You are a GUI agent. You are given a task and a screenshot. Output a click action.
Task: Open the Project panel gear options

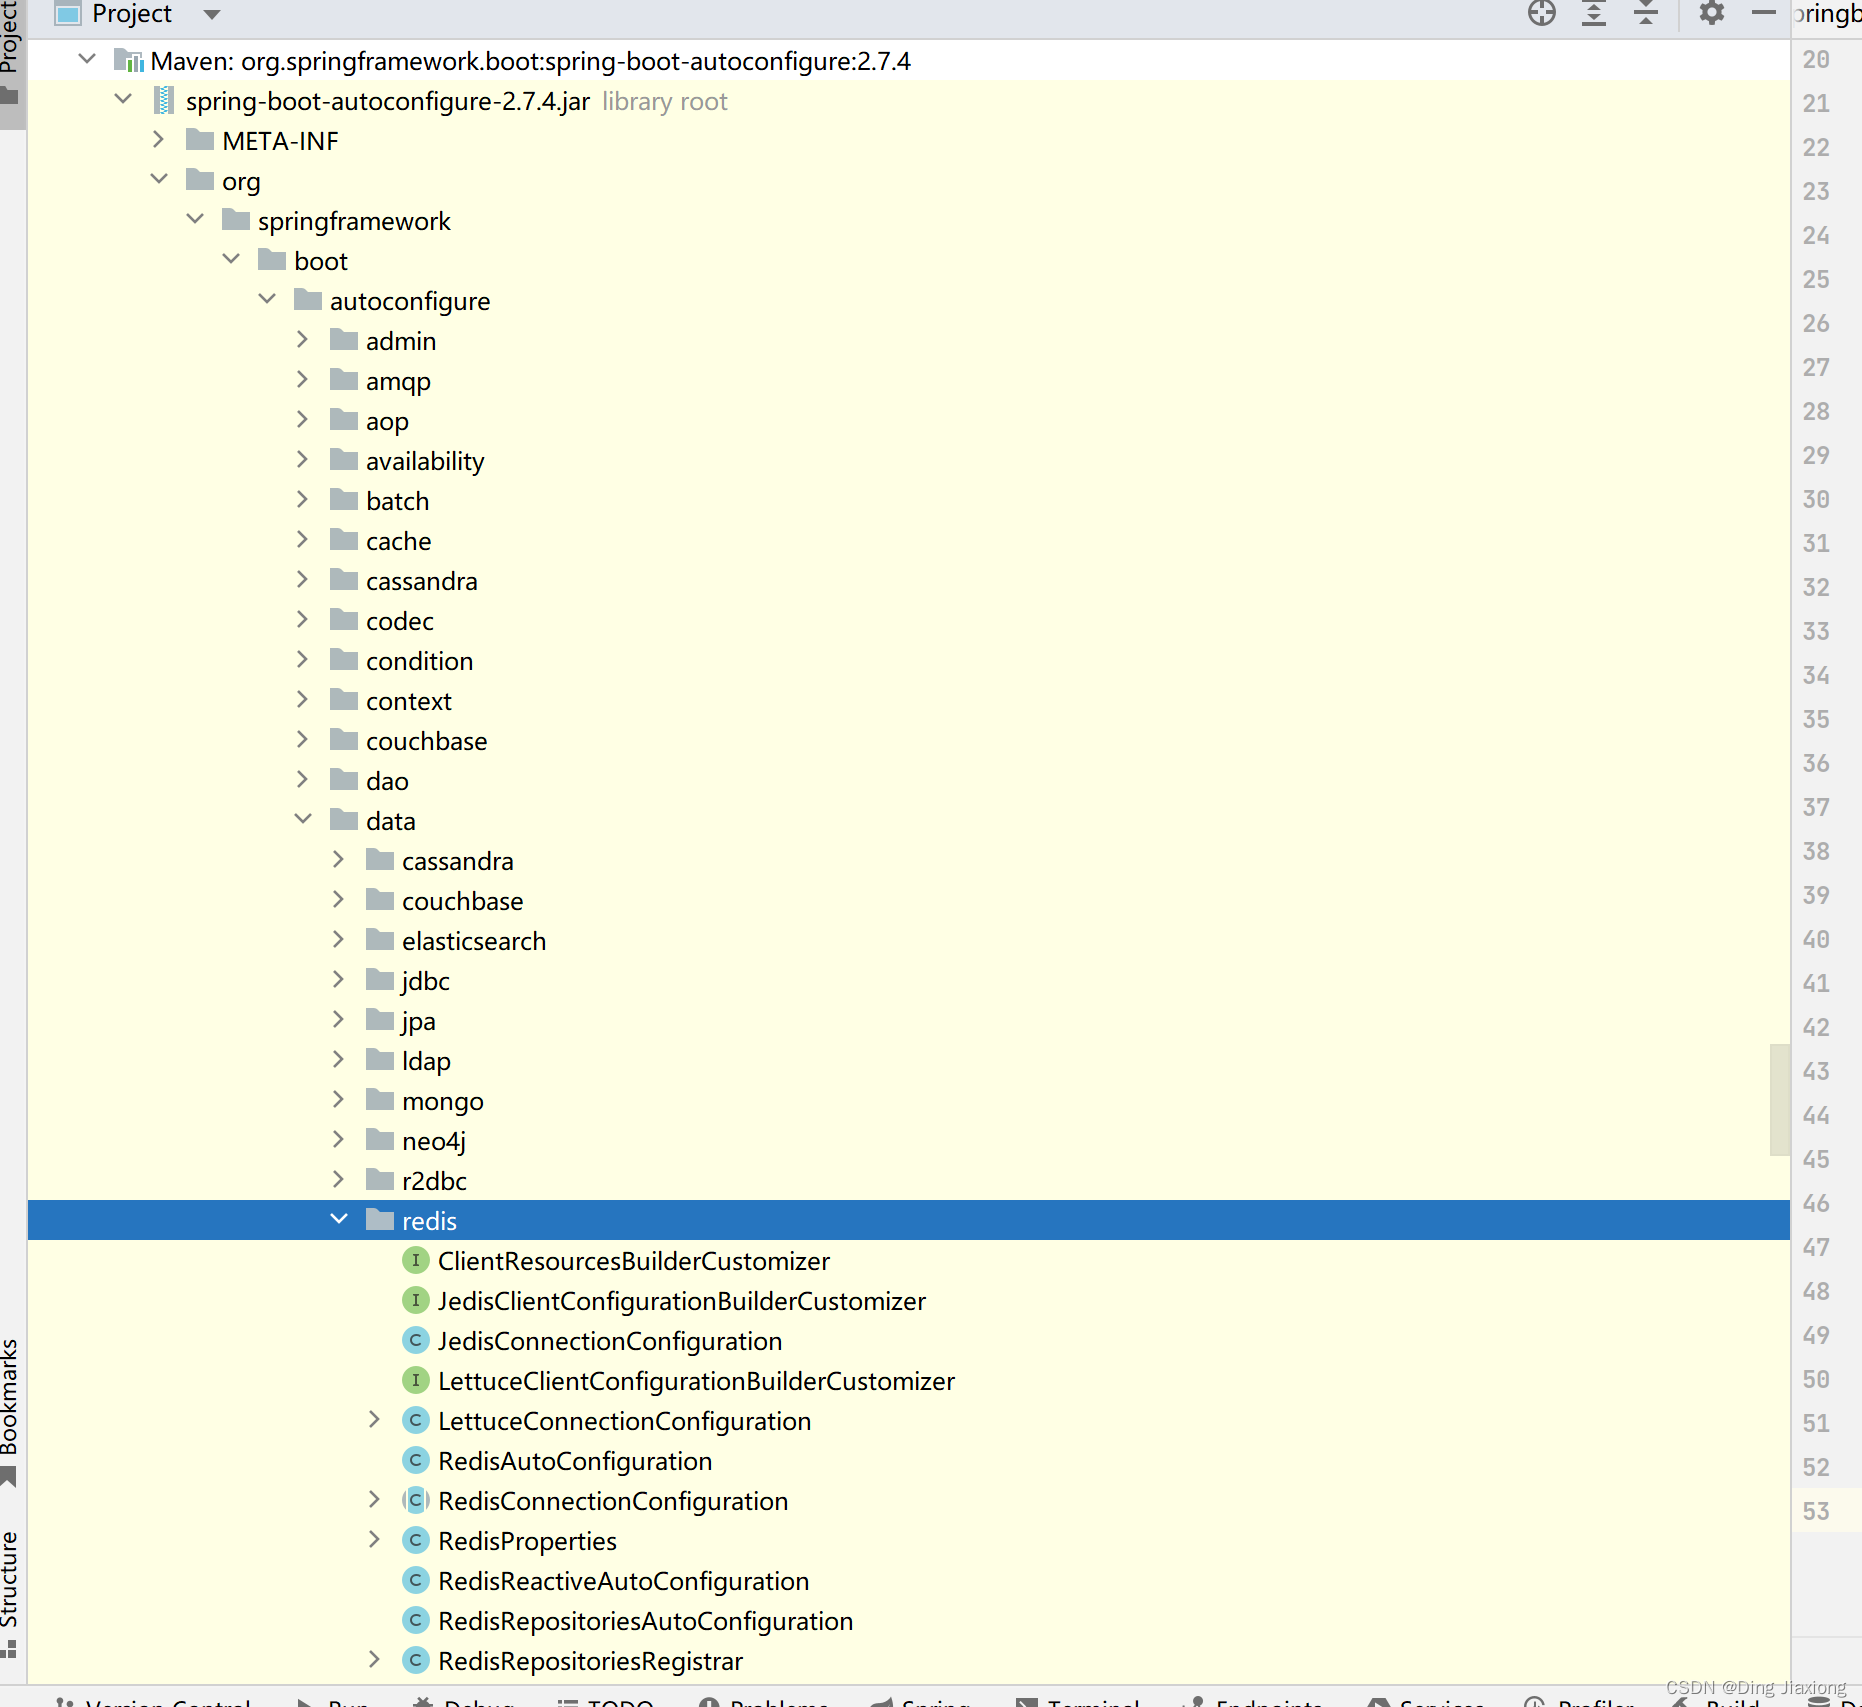coord(1712,13)
